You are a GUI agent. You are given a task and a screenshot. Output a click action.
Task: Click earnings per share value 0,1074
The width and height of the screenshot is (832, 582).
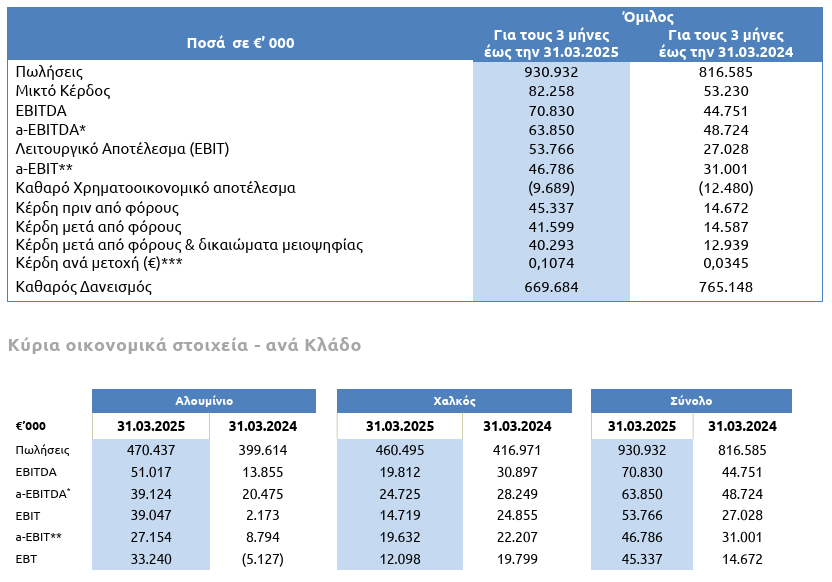coord(550,264)
